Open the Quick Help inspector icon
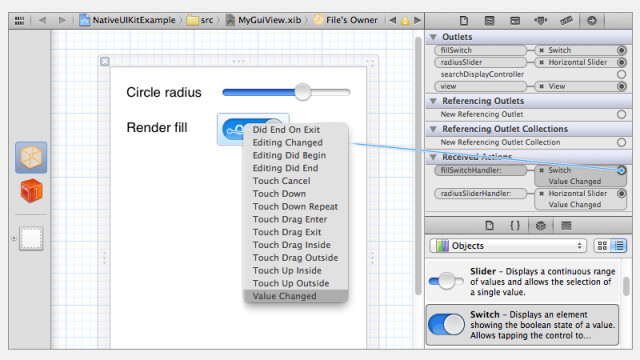 pos(489,20)
